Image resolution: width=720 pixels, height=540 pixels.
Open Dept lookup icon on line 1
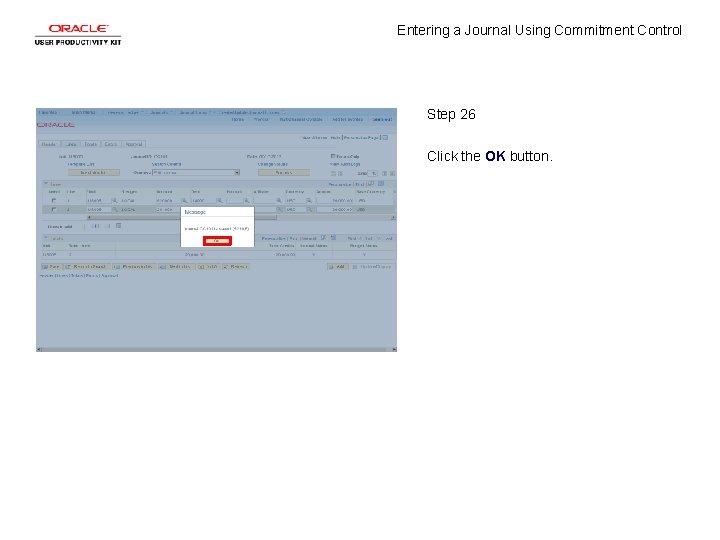(219, 201)
